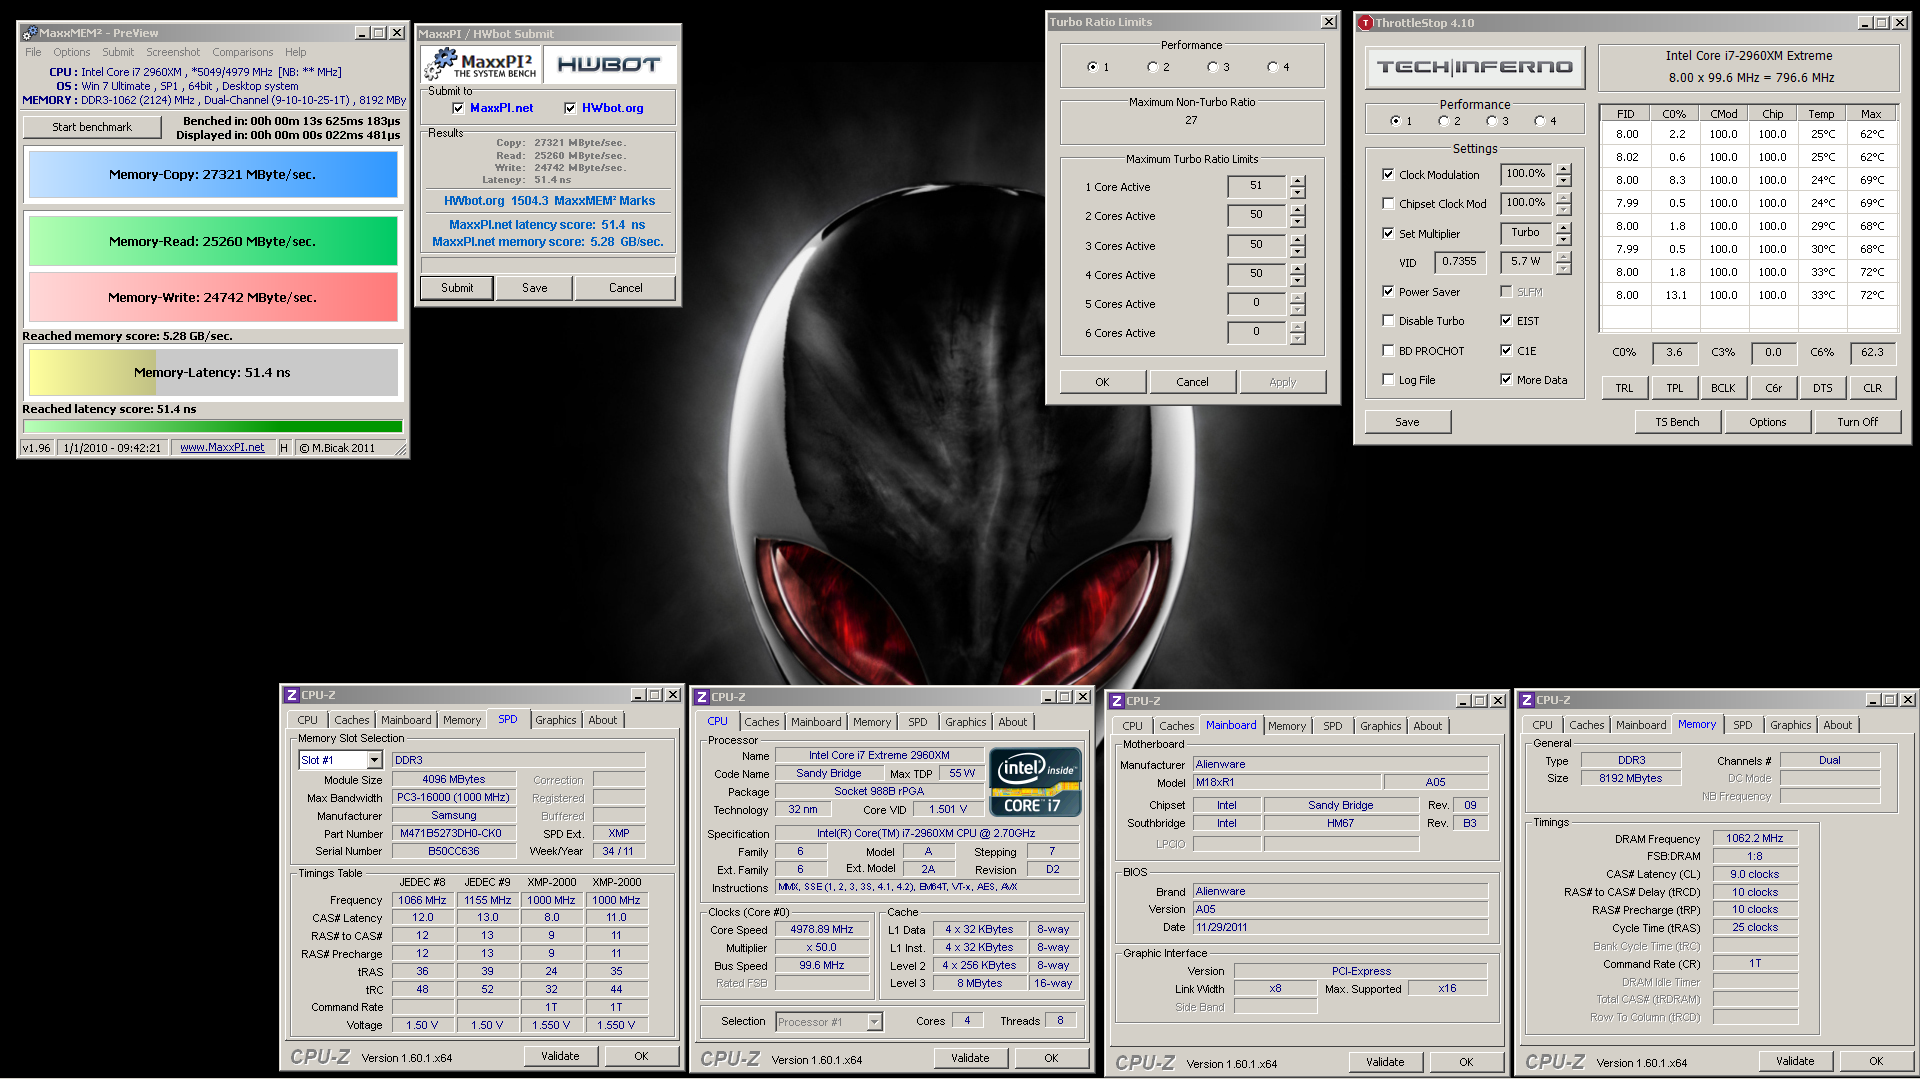The width and height of the screenshot is (1920, 1080).
Task: Click green latency score progress bar
Action: (x=212, y=426)
